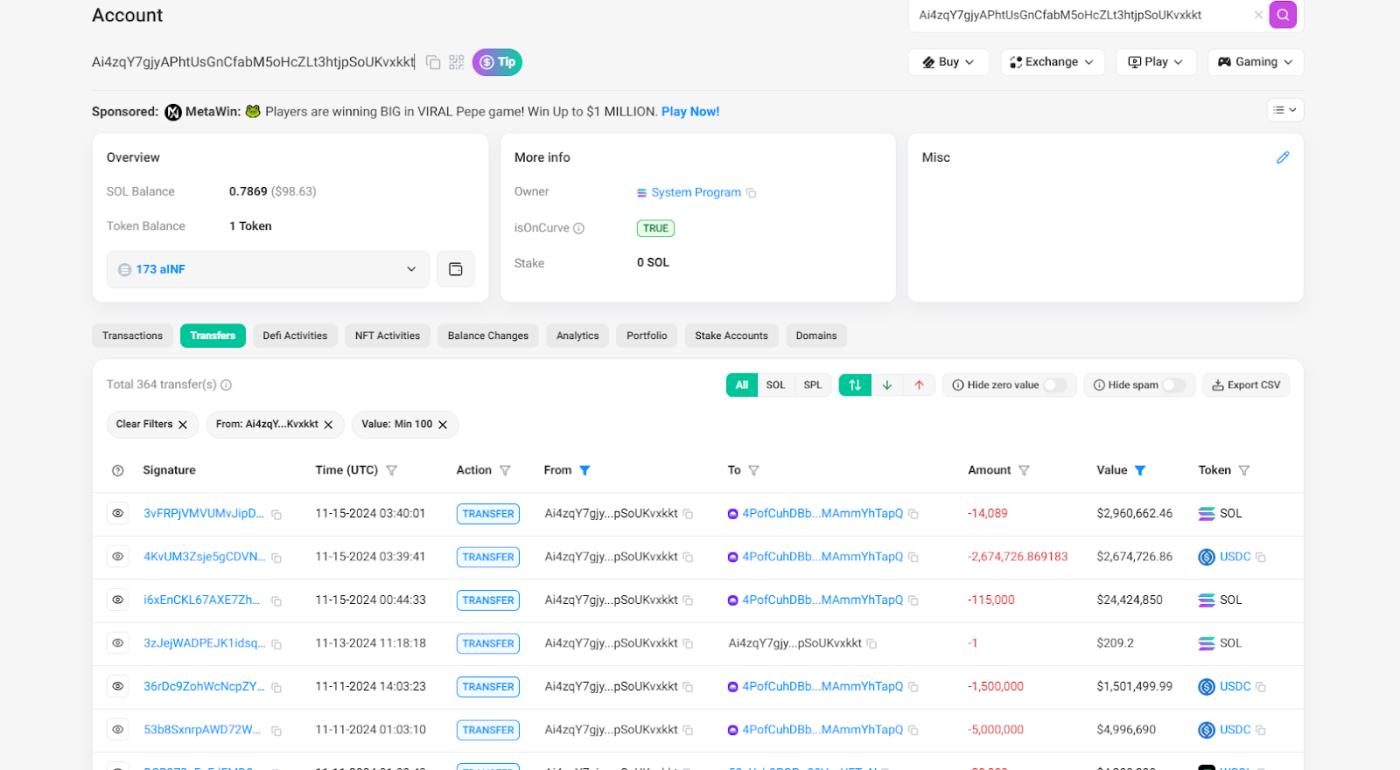
Task: Open the Tip dialog
Action: [x=499, y=61]
